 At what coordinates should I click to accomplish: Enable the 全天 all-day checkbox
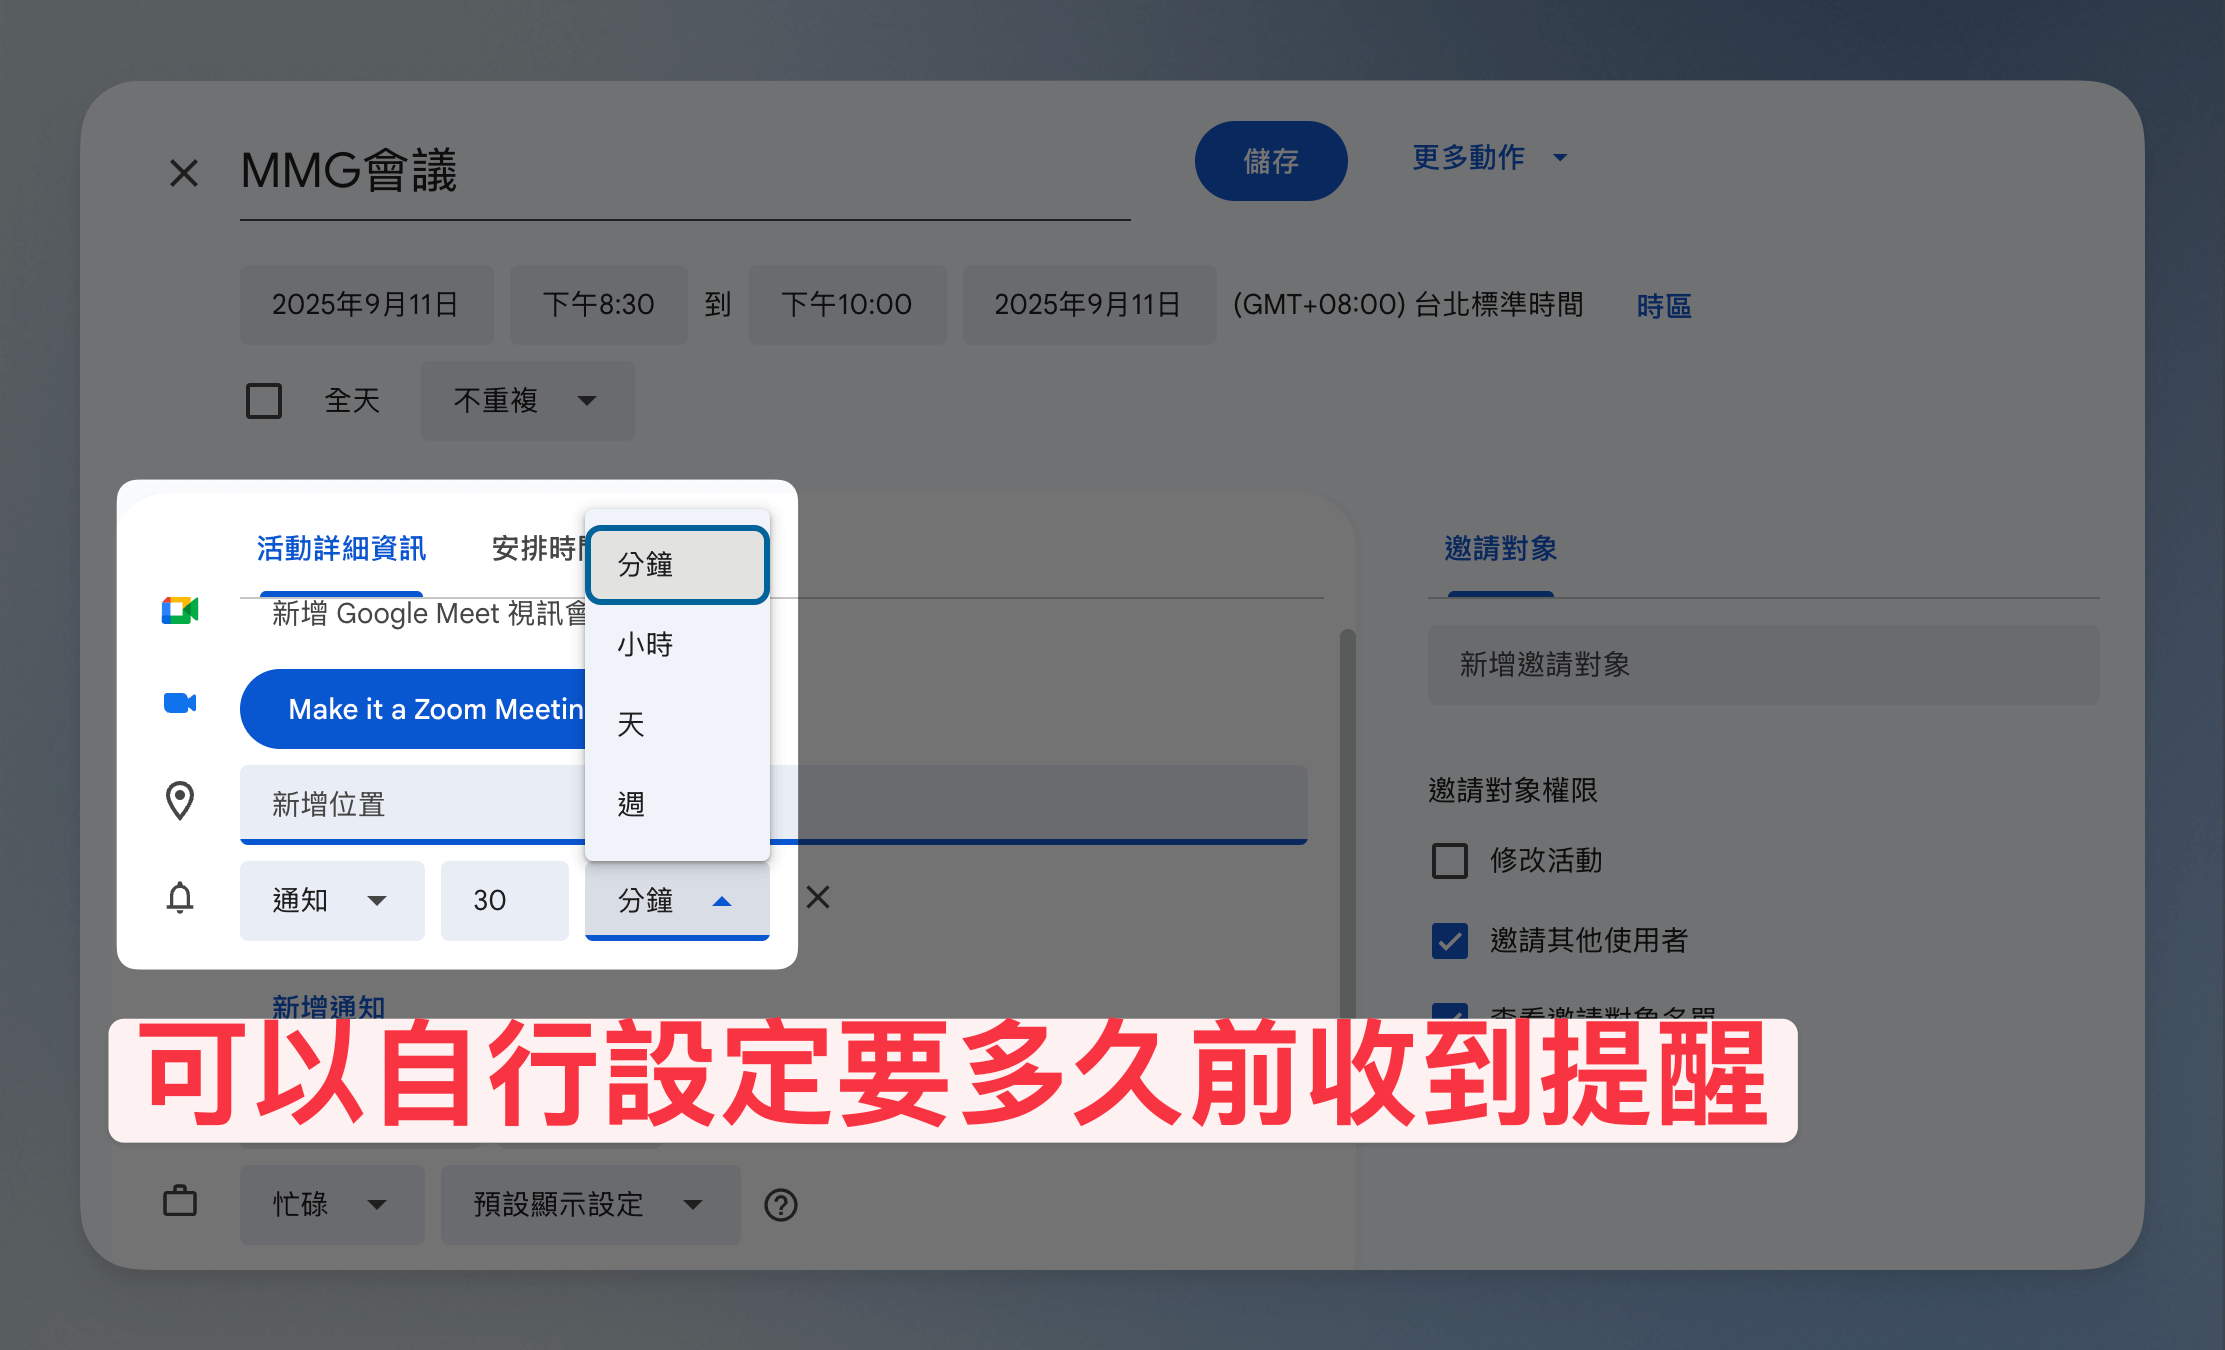pos(264,401)
